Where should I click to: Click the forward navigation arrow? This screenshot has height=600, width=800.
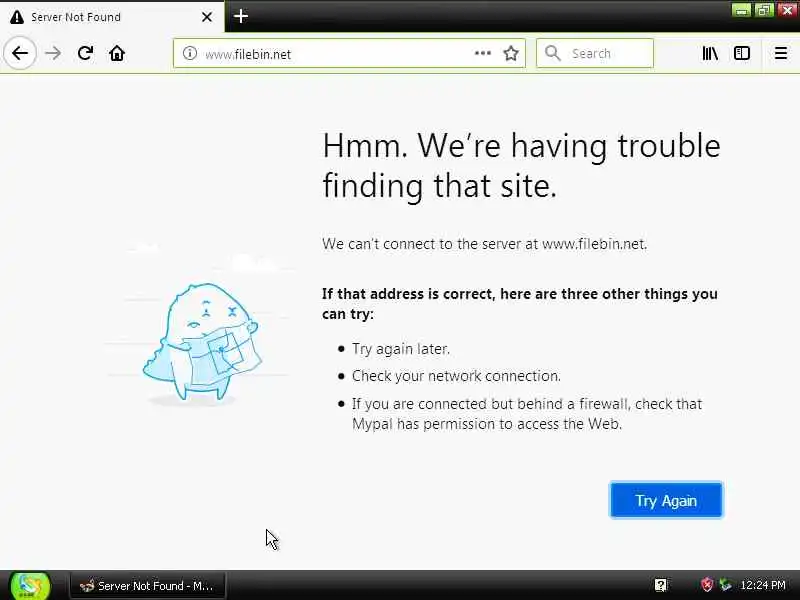click(53, 53)
